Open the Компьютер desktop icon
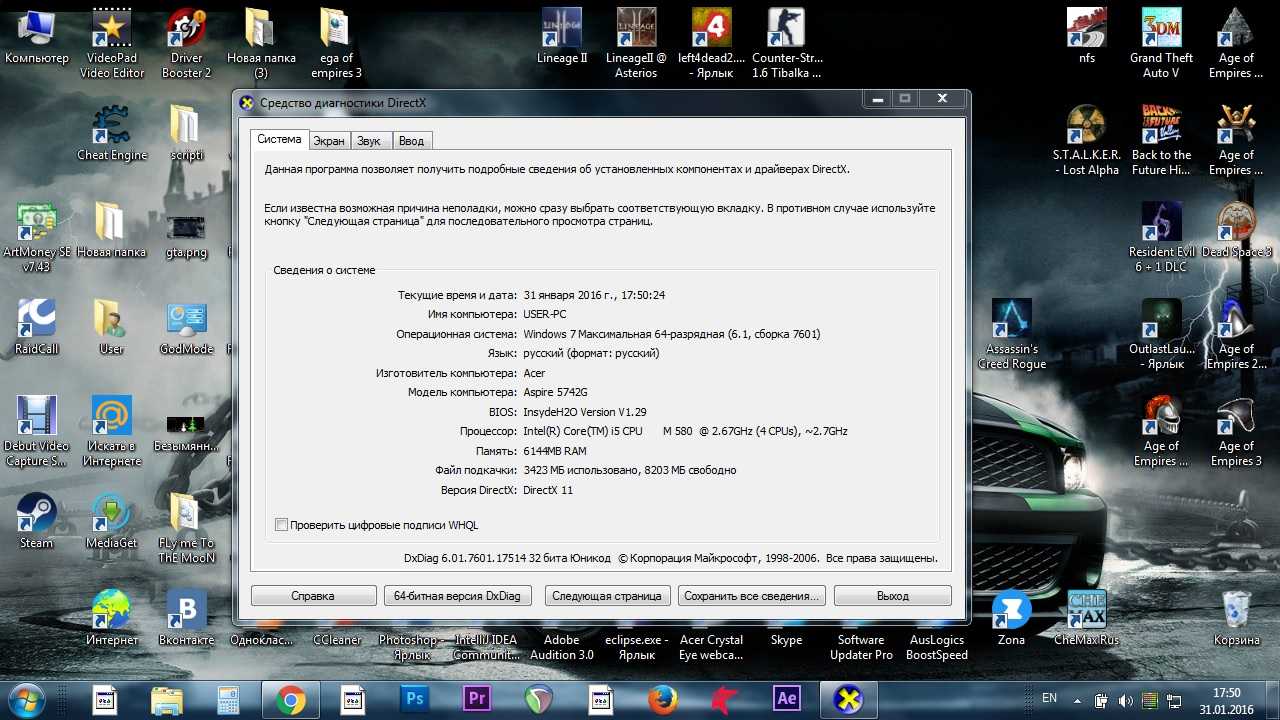This screenshot has width=1280, height=720. point(37,36)
